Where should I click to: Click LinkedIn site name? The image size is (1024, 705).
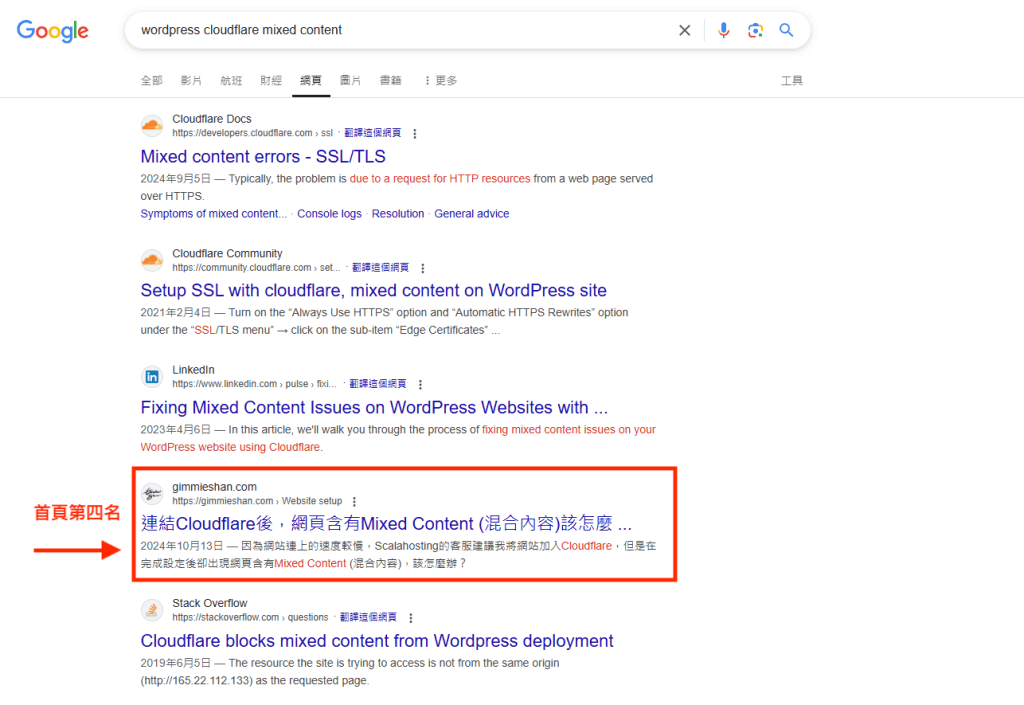click(193, 369)
